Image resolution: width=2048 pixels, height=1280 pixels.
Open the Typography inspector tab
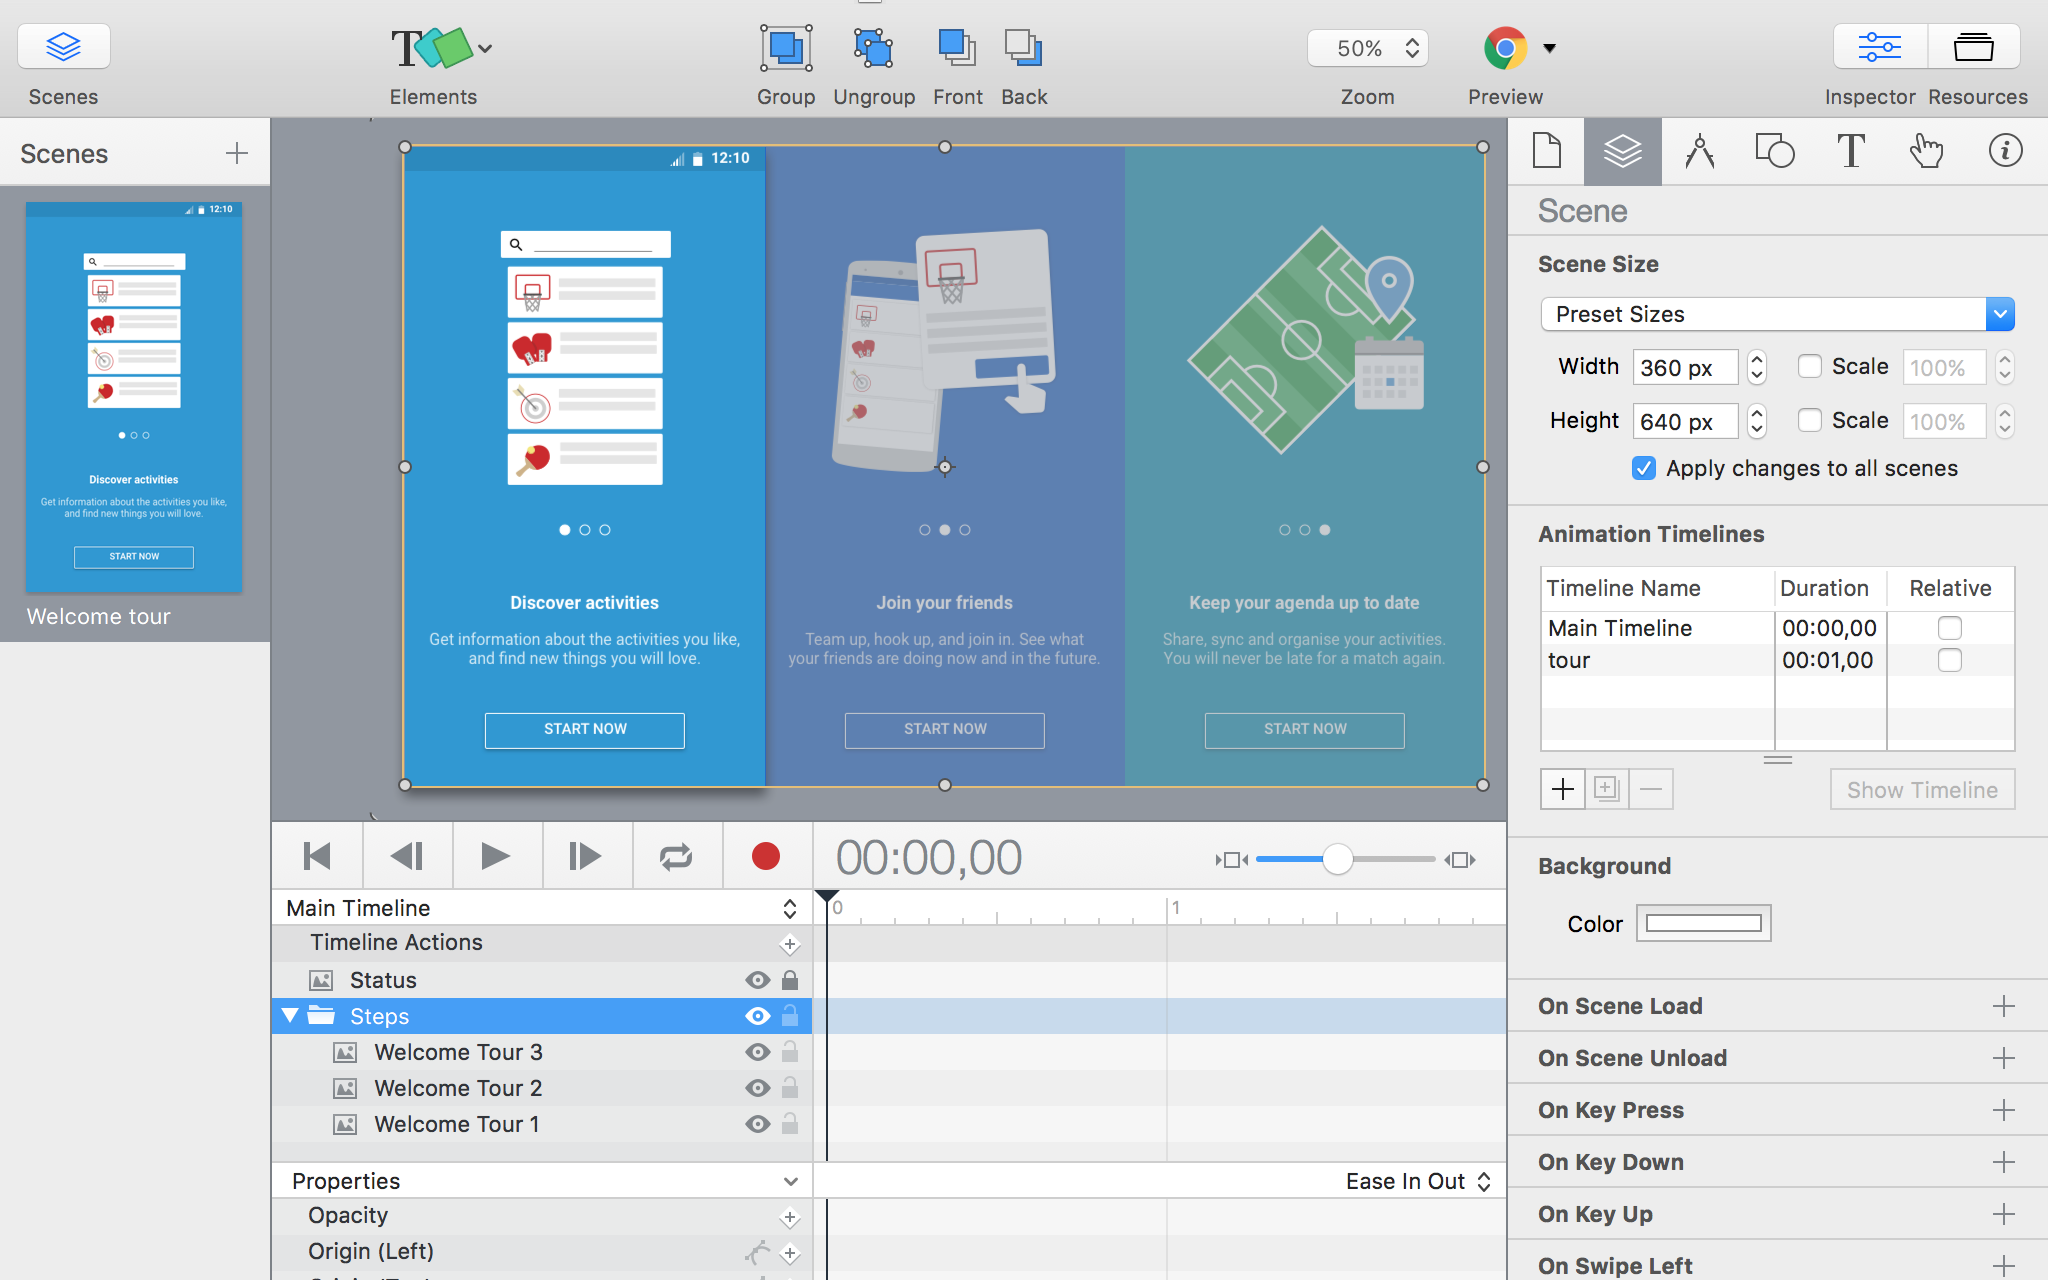pyautogui.click(x=1850, y=152)
